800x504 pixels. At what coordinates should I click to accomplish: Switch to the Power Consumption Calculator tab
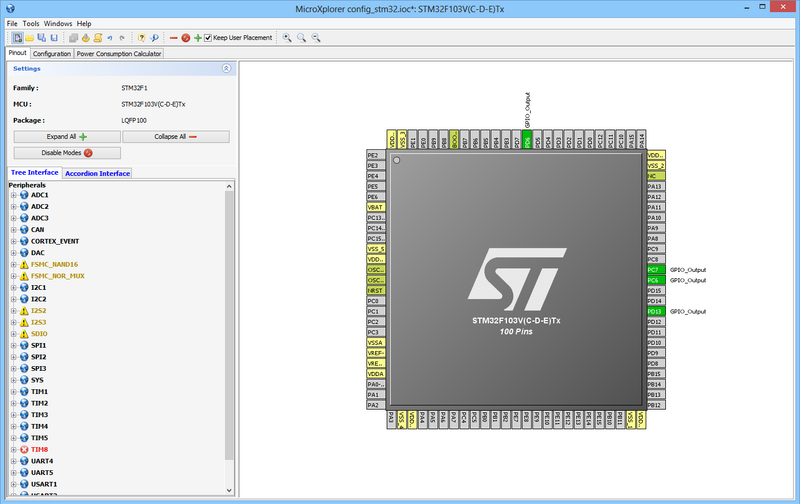pos(119,54)
